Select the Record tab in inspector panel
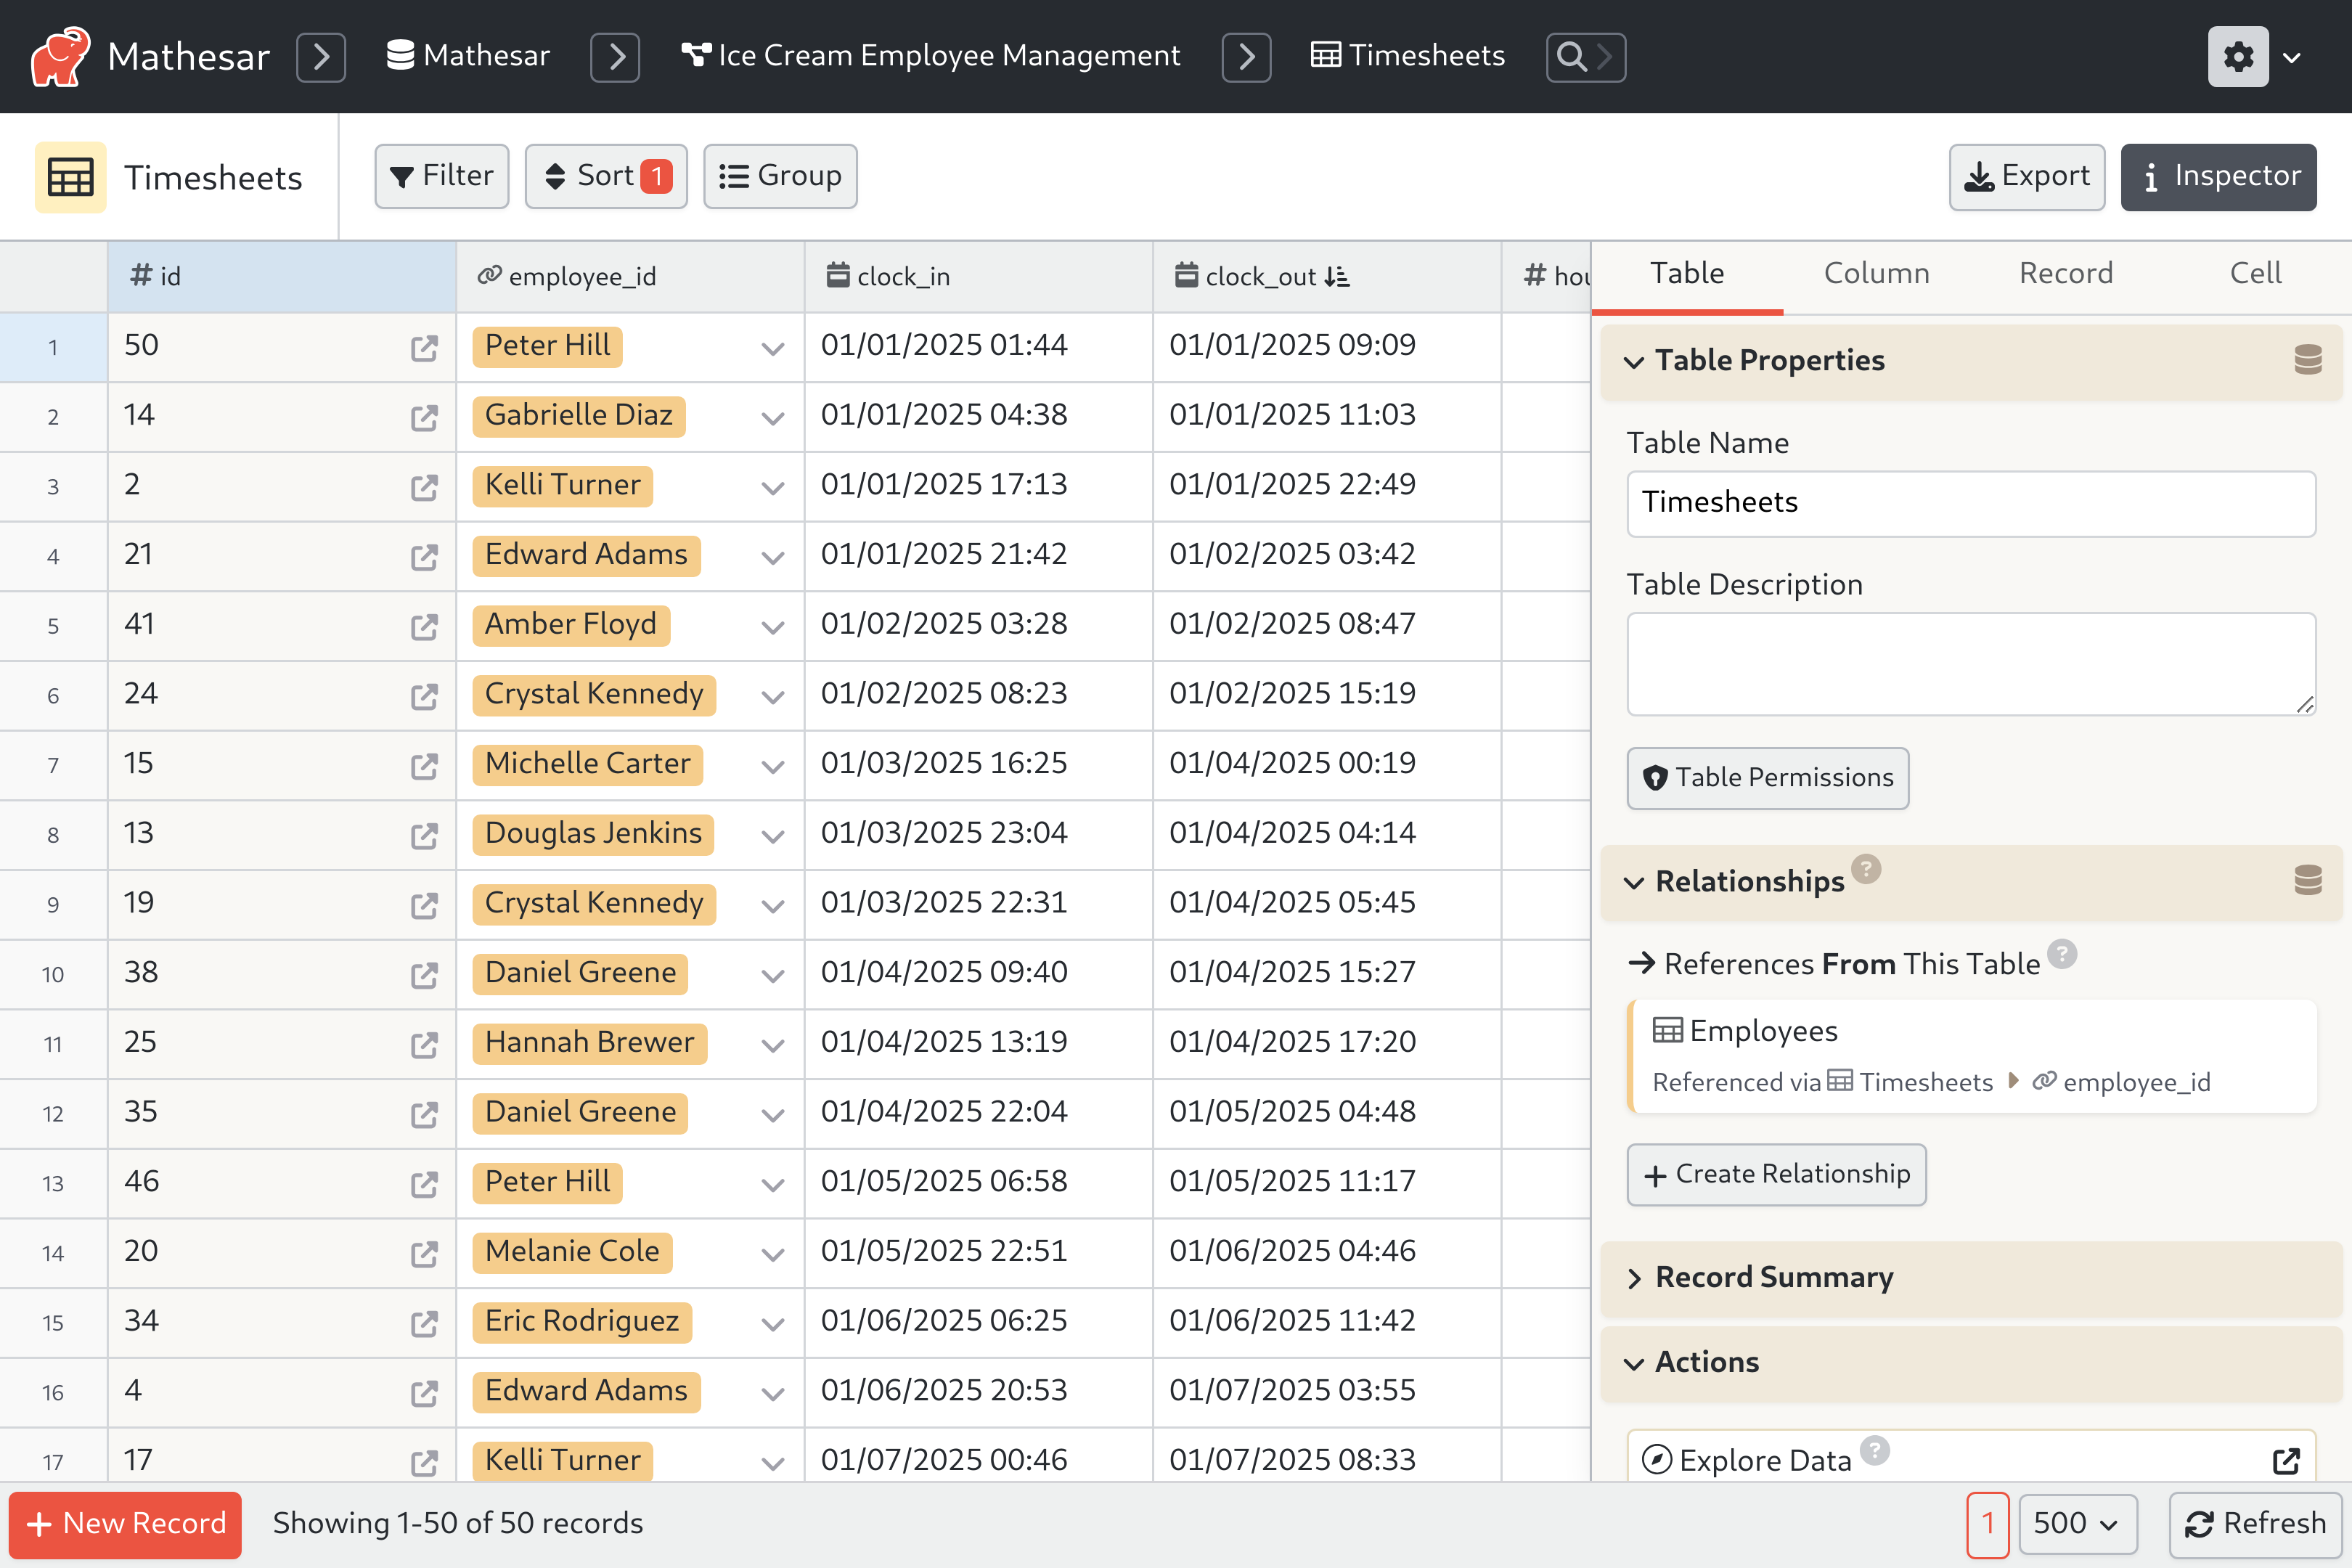The height and width of the screenshot is (1568, 2352). coord(2067,271)
